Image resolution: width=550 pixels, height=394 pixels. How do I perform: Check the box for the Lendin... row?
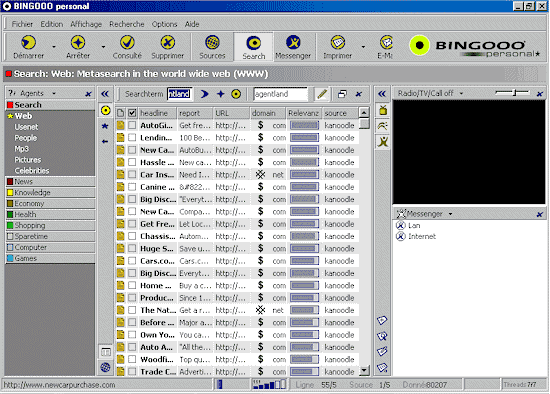tap(132, 138)
